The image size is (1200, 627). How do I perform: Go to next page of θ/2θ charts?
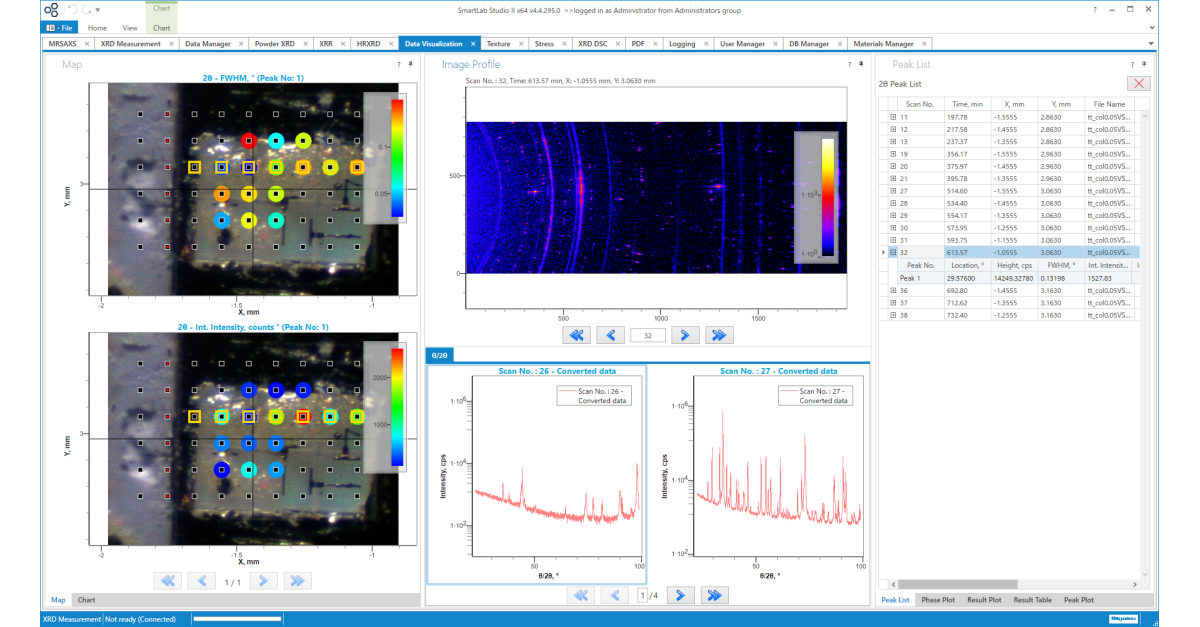tap(680, 595)
